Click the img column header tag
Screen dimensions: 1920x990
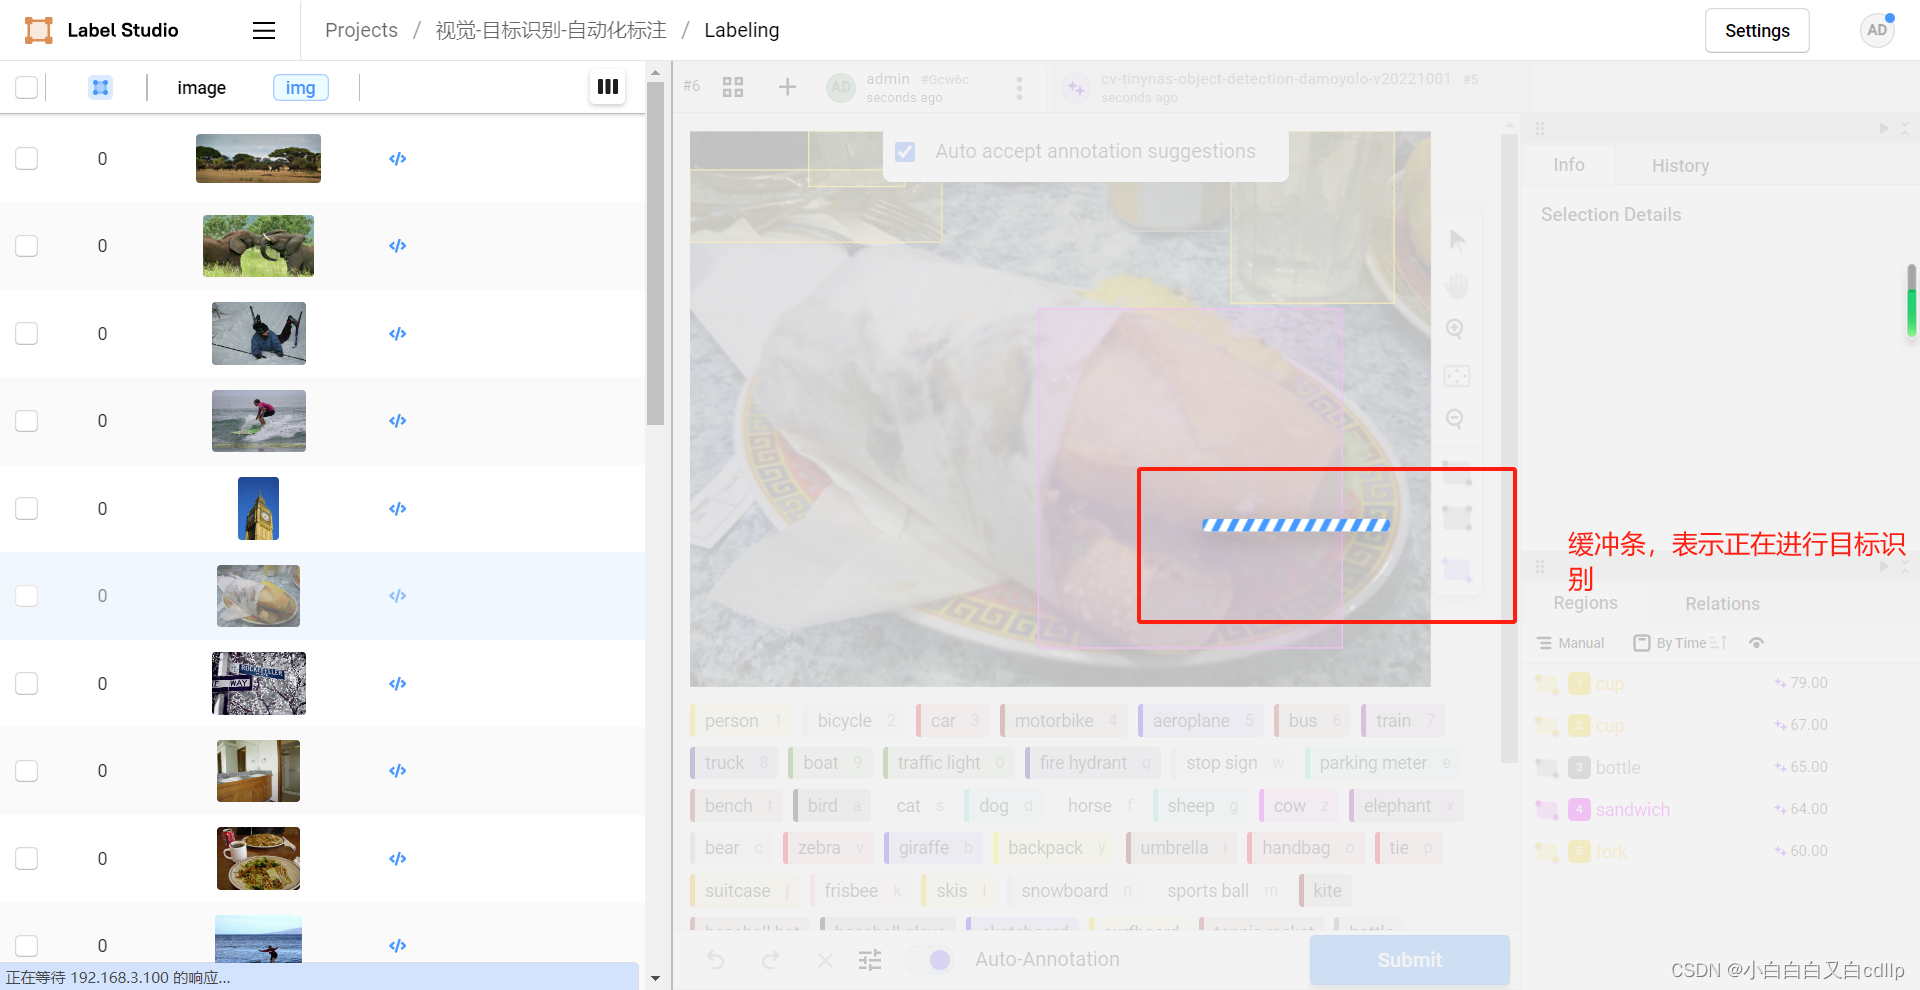(x=300, y=88)
